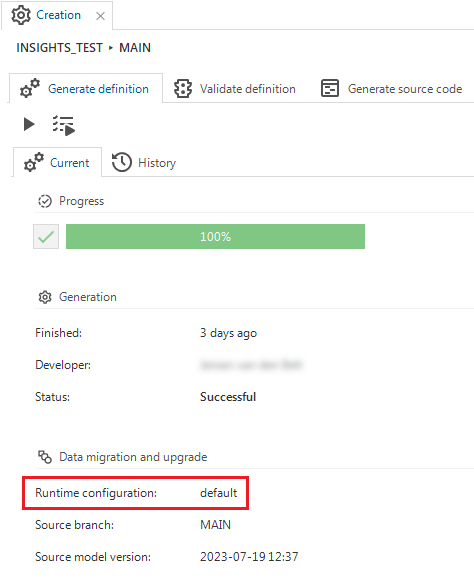This screenshot has width=474, height=582.
Task: Click the Data migration and upgrade icon
Action: [45, 457]
